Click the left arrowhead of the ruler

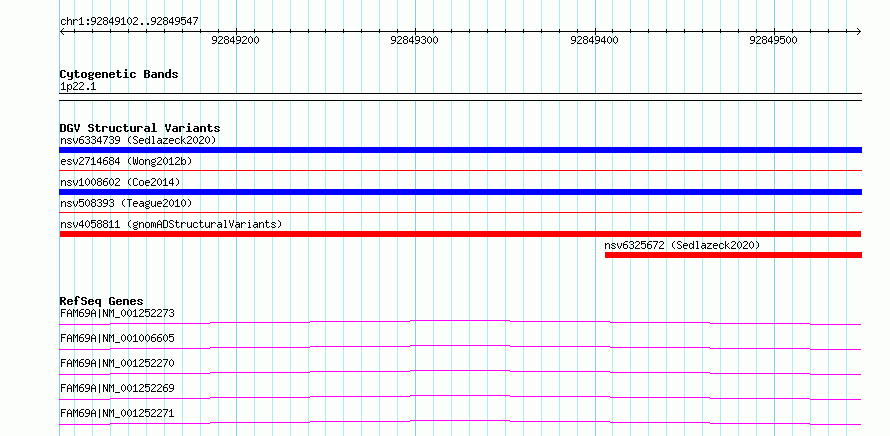[x=62, y=31]
